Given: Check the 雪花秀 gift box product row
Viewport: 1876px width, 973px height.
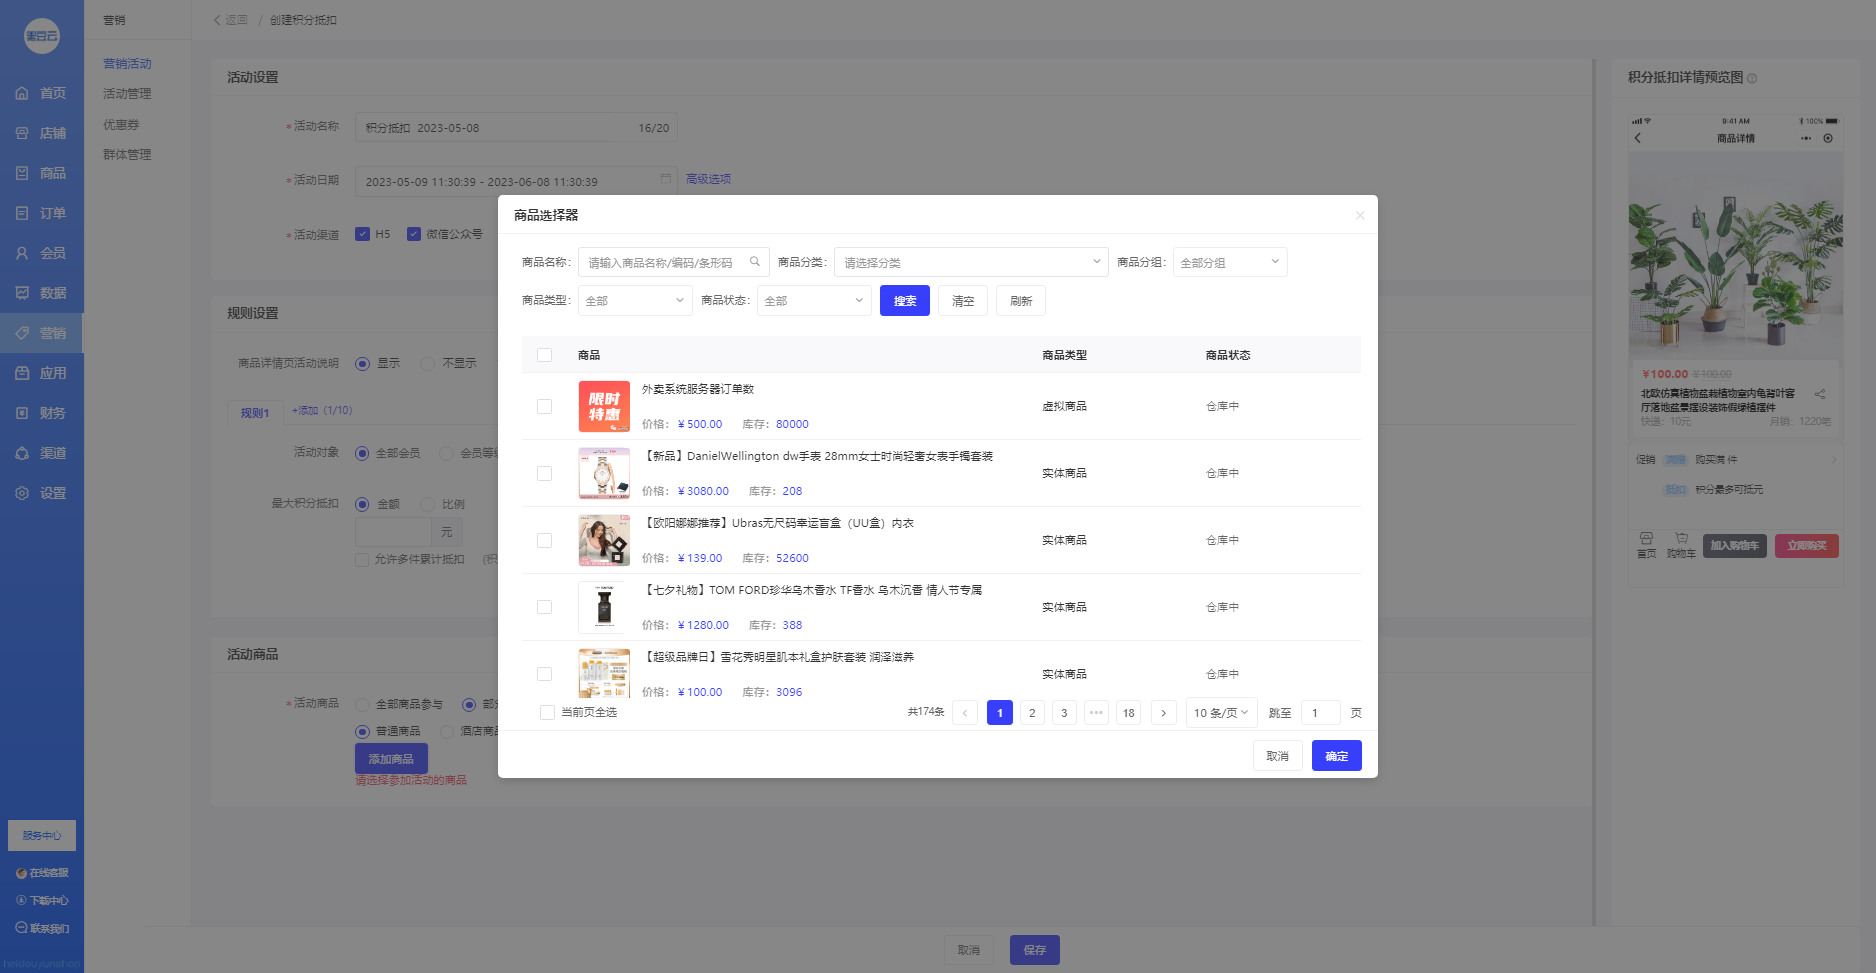Looking at the screenshot, I should click(544, 674).
